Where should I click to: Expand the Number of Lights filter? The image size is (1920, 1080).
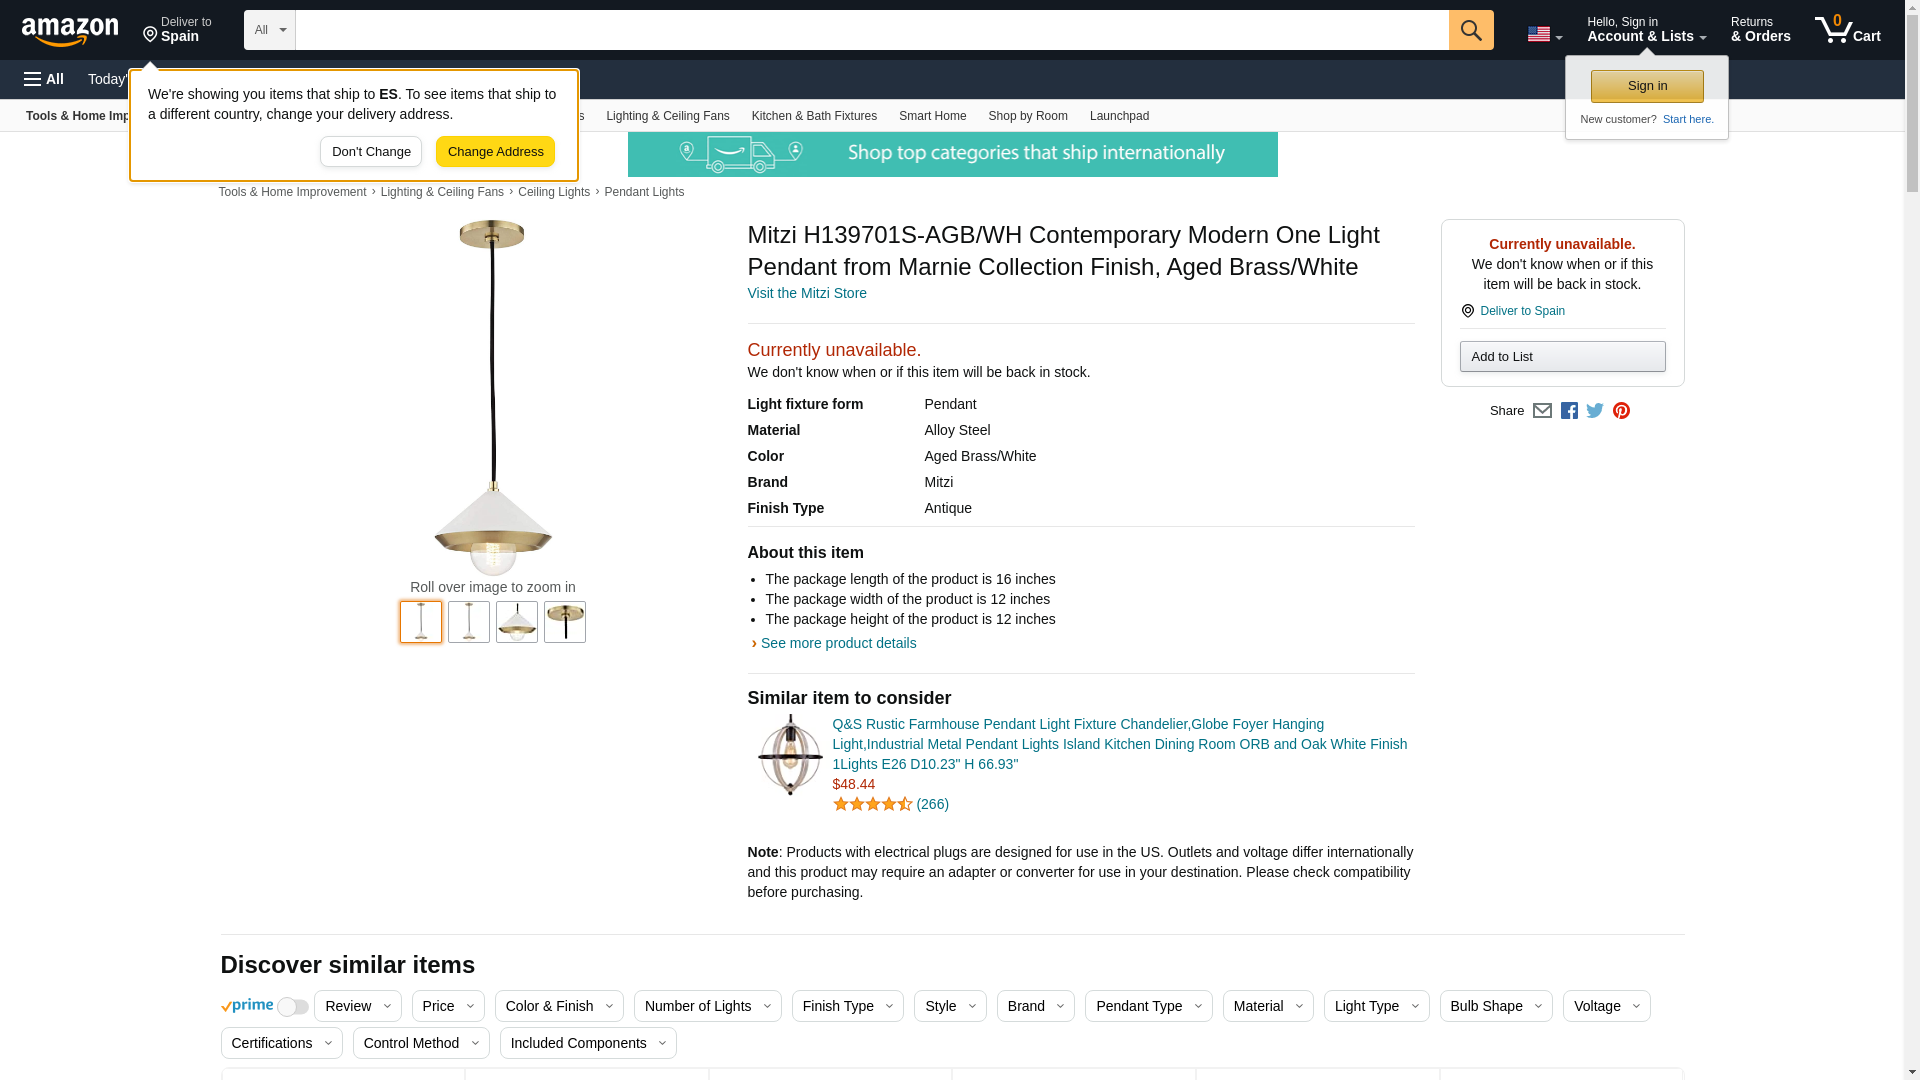[707, 1006]
